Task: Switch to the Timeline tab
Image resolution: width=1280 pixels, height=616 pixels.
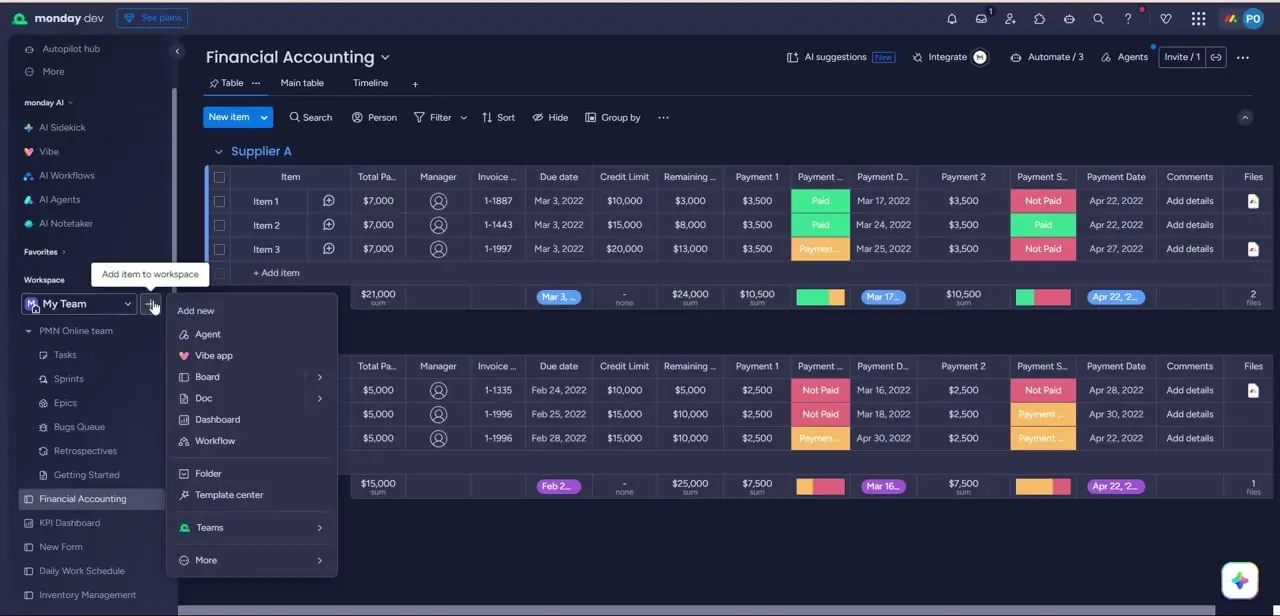Action: (370, 83)
